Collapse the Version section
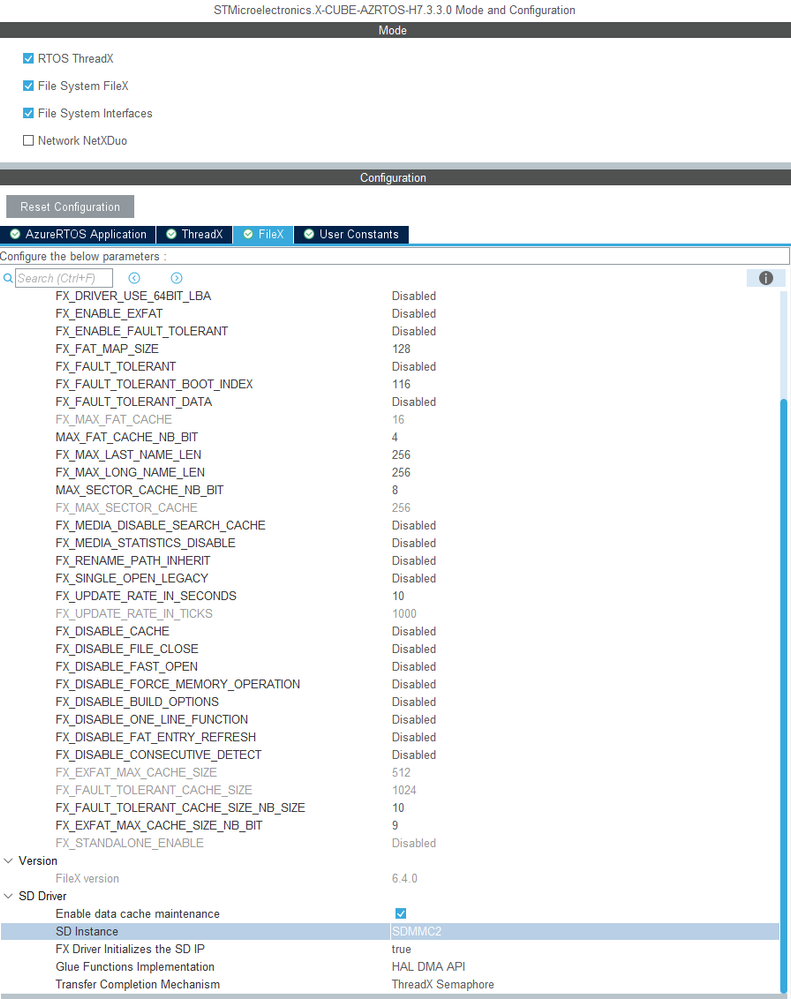The width and height of the screenshot is (791, 999). click(x=8, y=861)
